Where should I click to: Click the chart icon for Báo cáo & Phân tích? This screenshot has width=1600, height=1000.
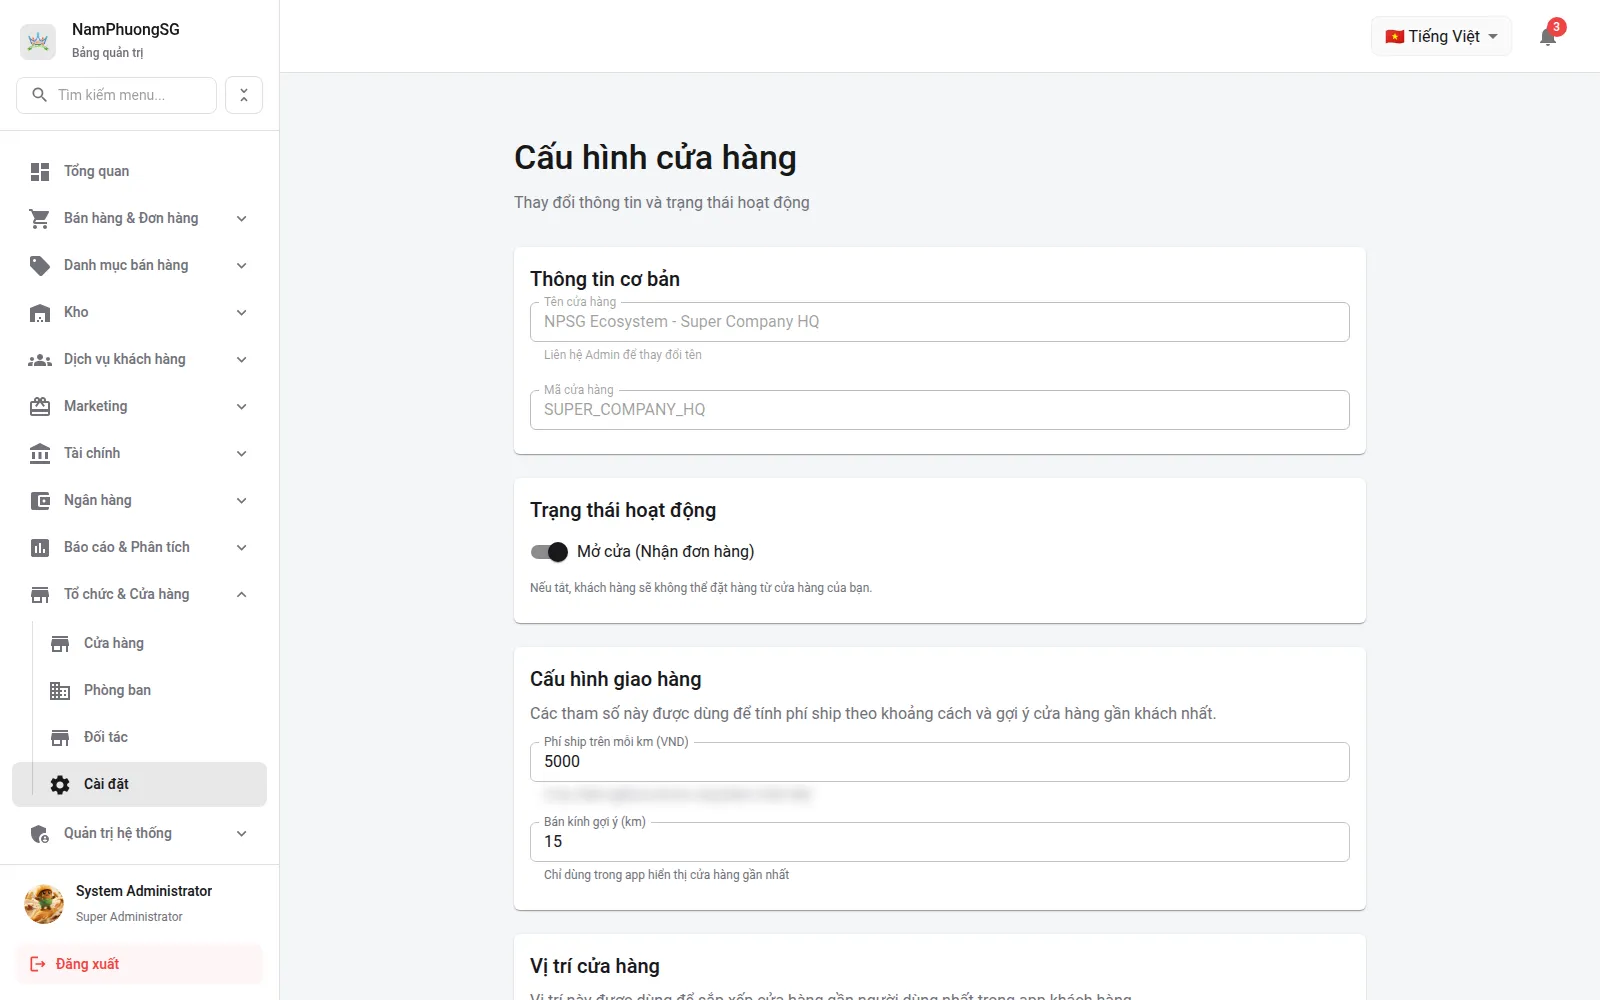tap(40, 548)
